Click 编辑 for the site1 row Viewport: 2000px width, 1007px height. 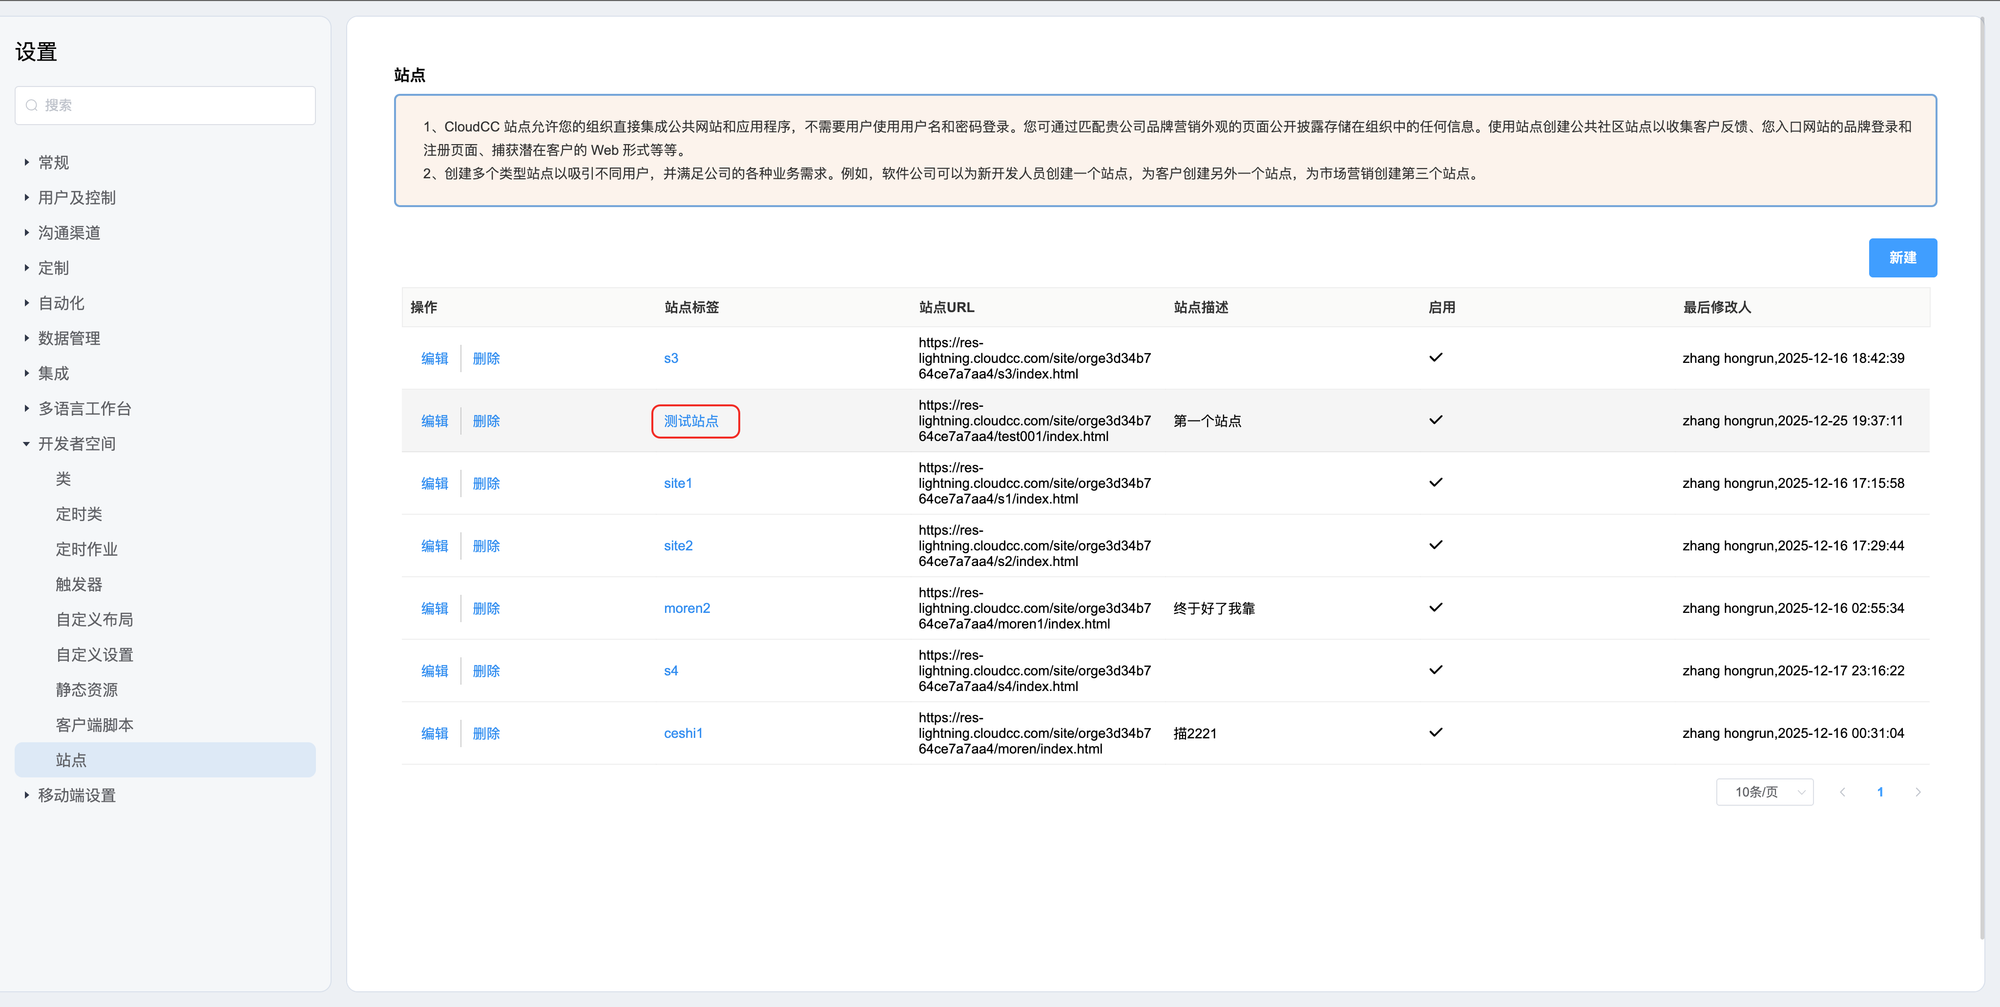(x=434, y=483)
